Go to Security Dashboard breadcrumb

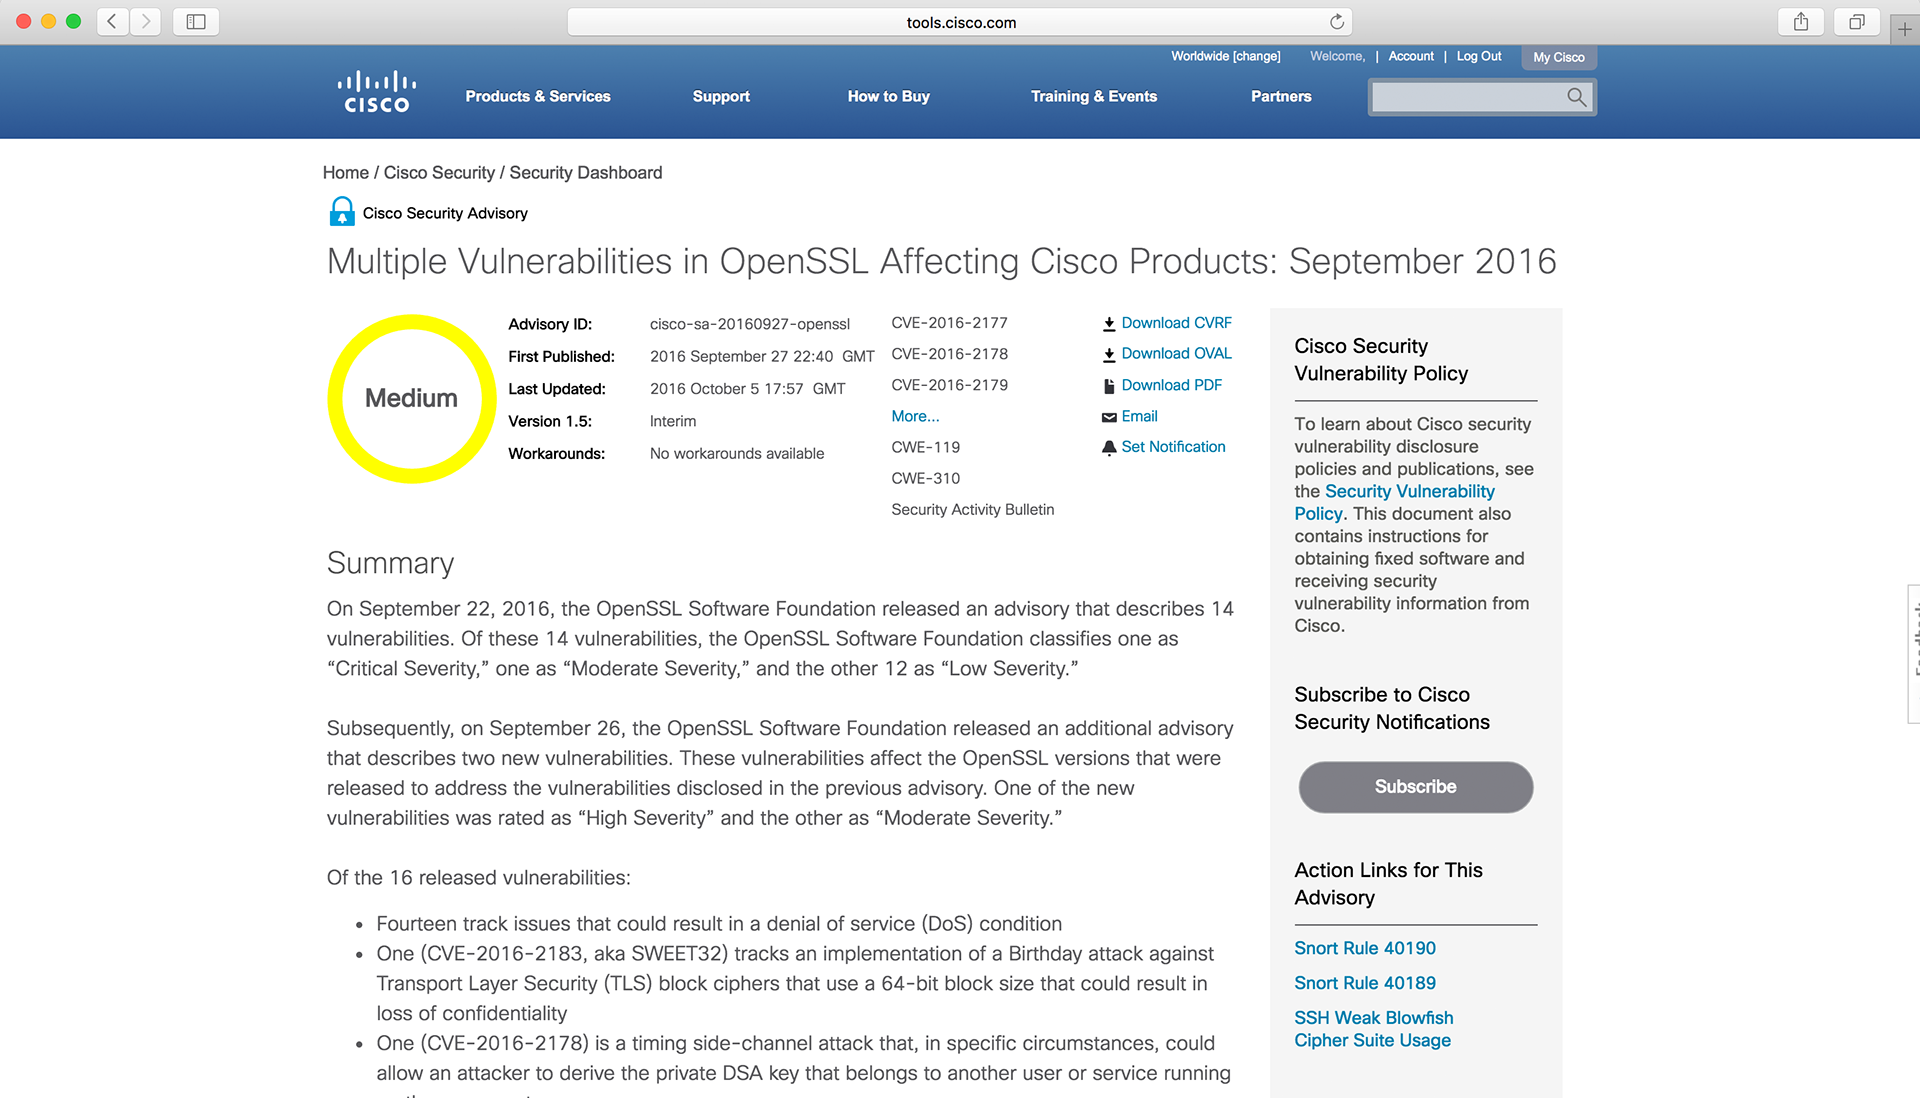pyautogui.click(x=586, y=172)
